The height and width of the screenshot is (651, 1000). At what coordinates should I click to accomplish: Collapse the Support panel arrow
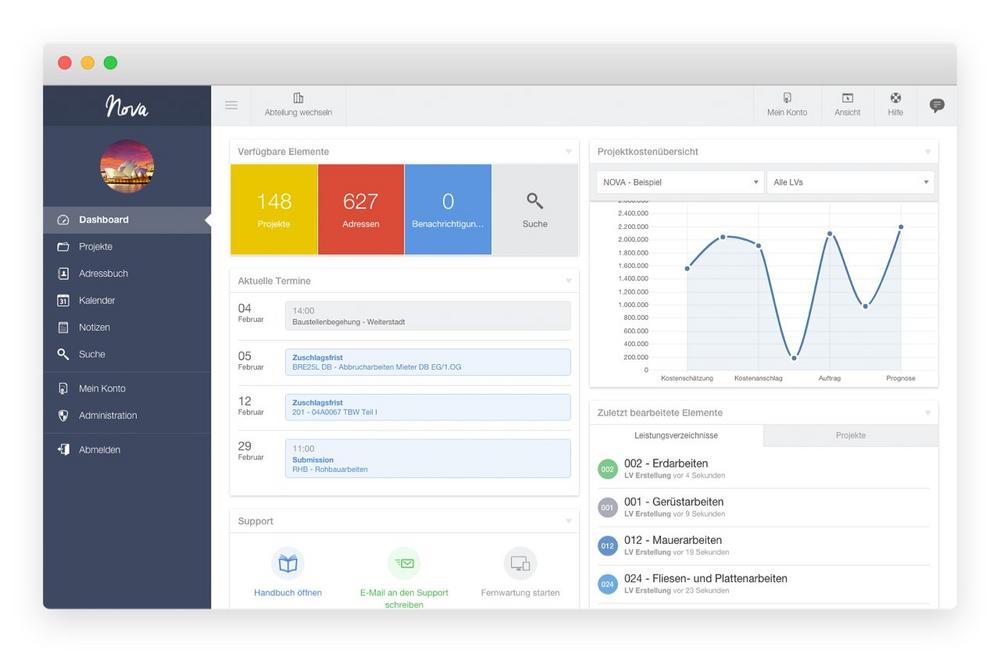[568, 521]
